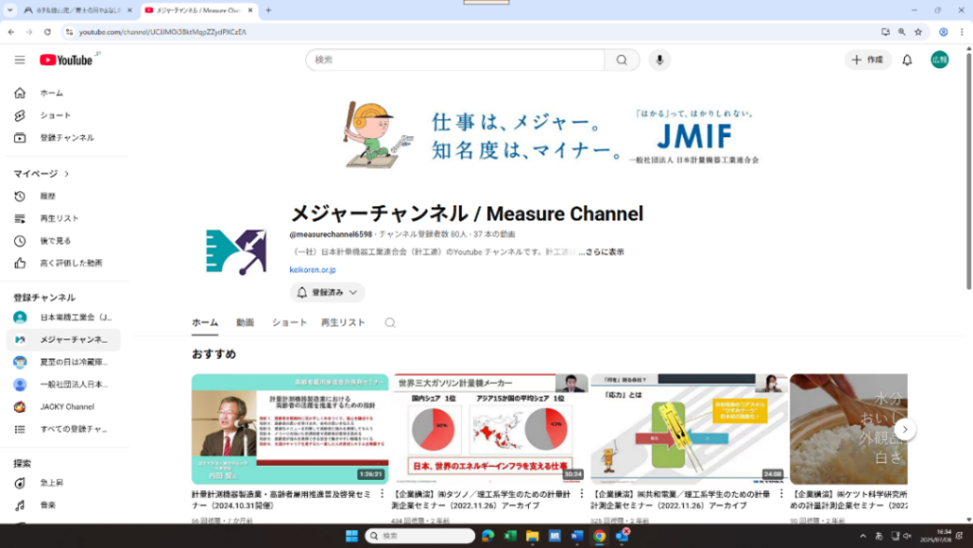Select the channel ホーム tab
This screenshot has height=548, width=973.
click(x=205, y=323)
